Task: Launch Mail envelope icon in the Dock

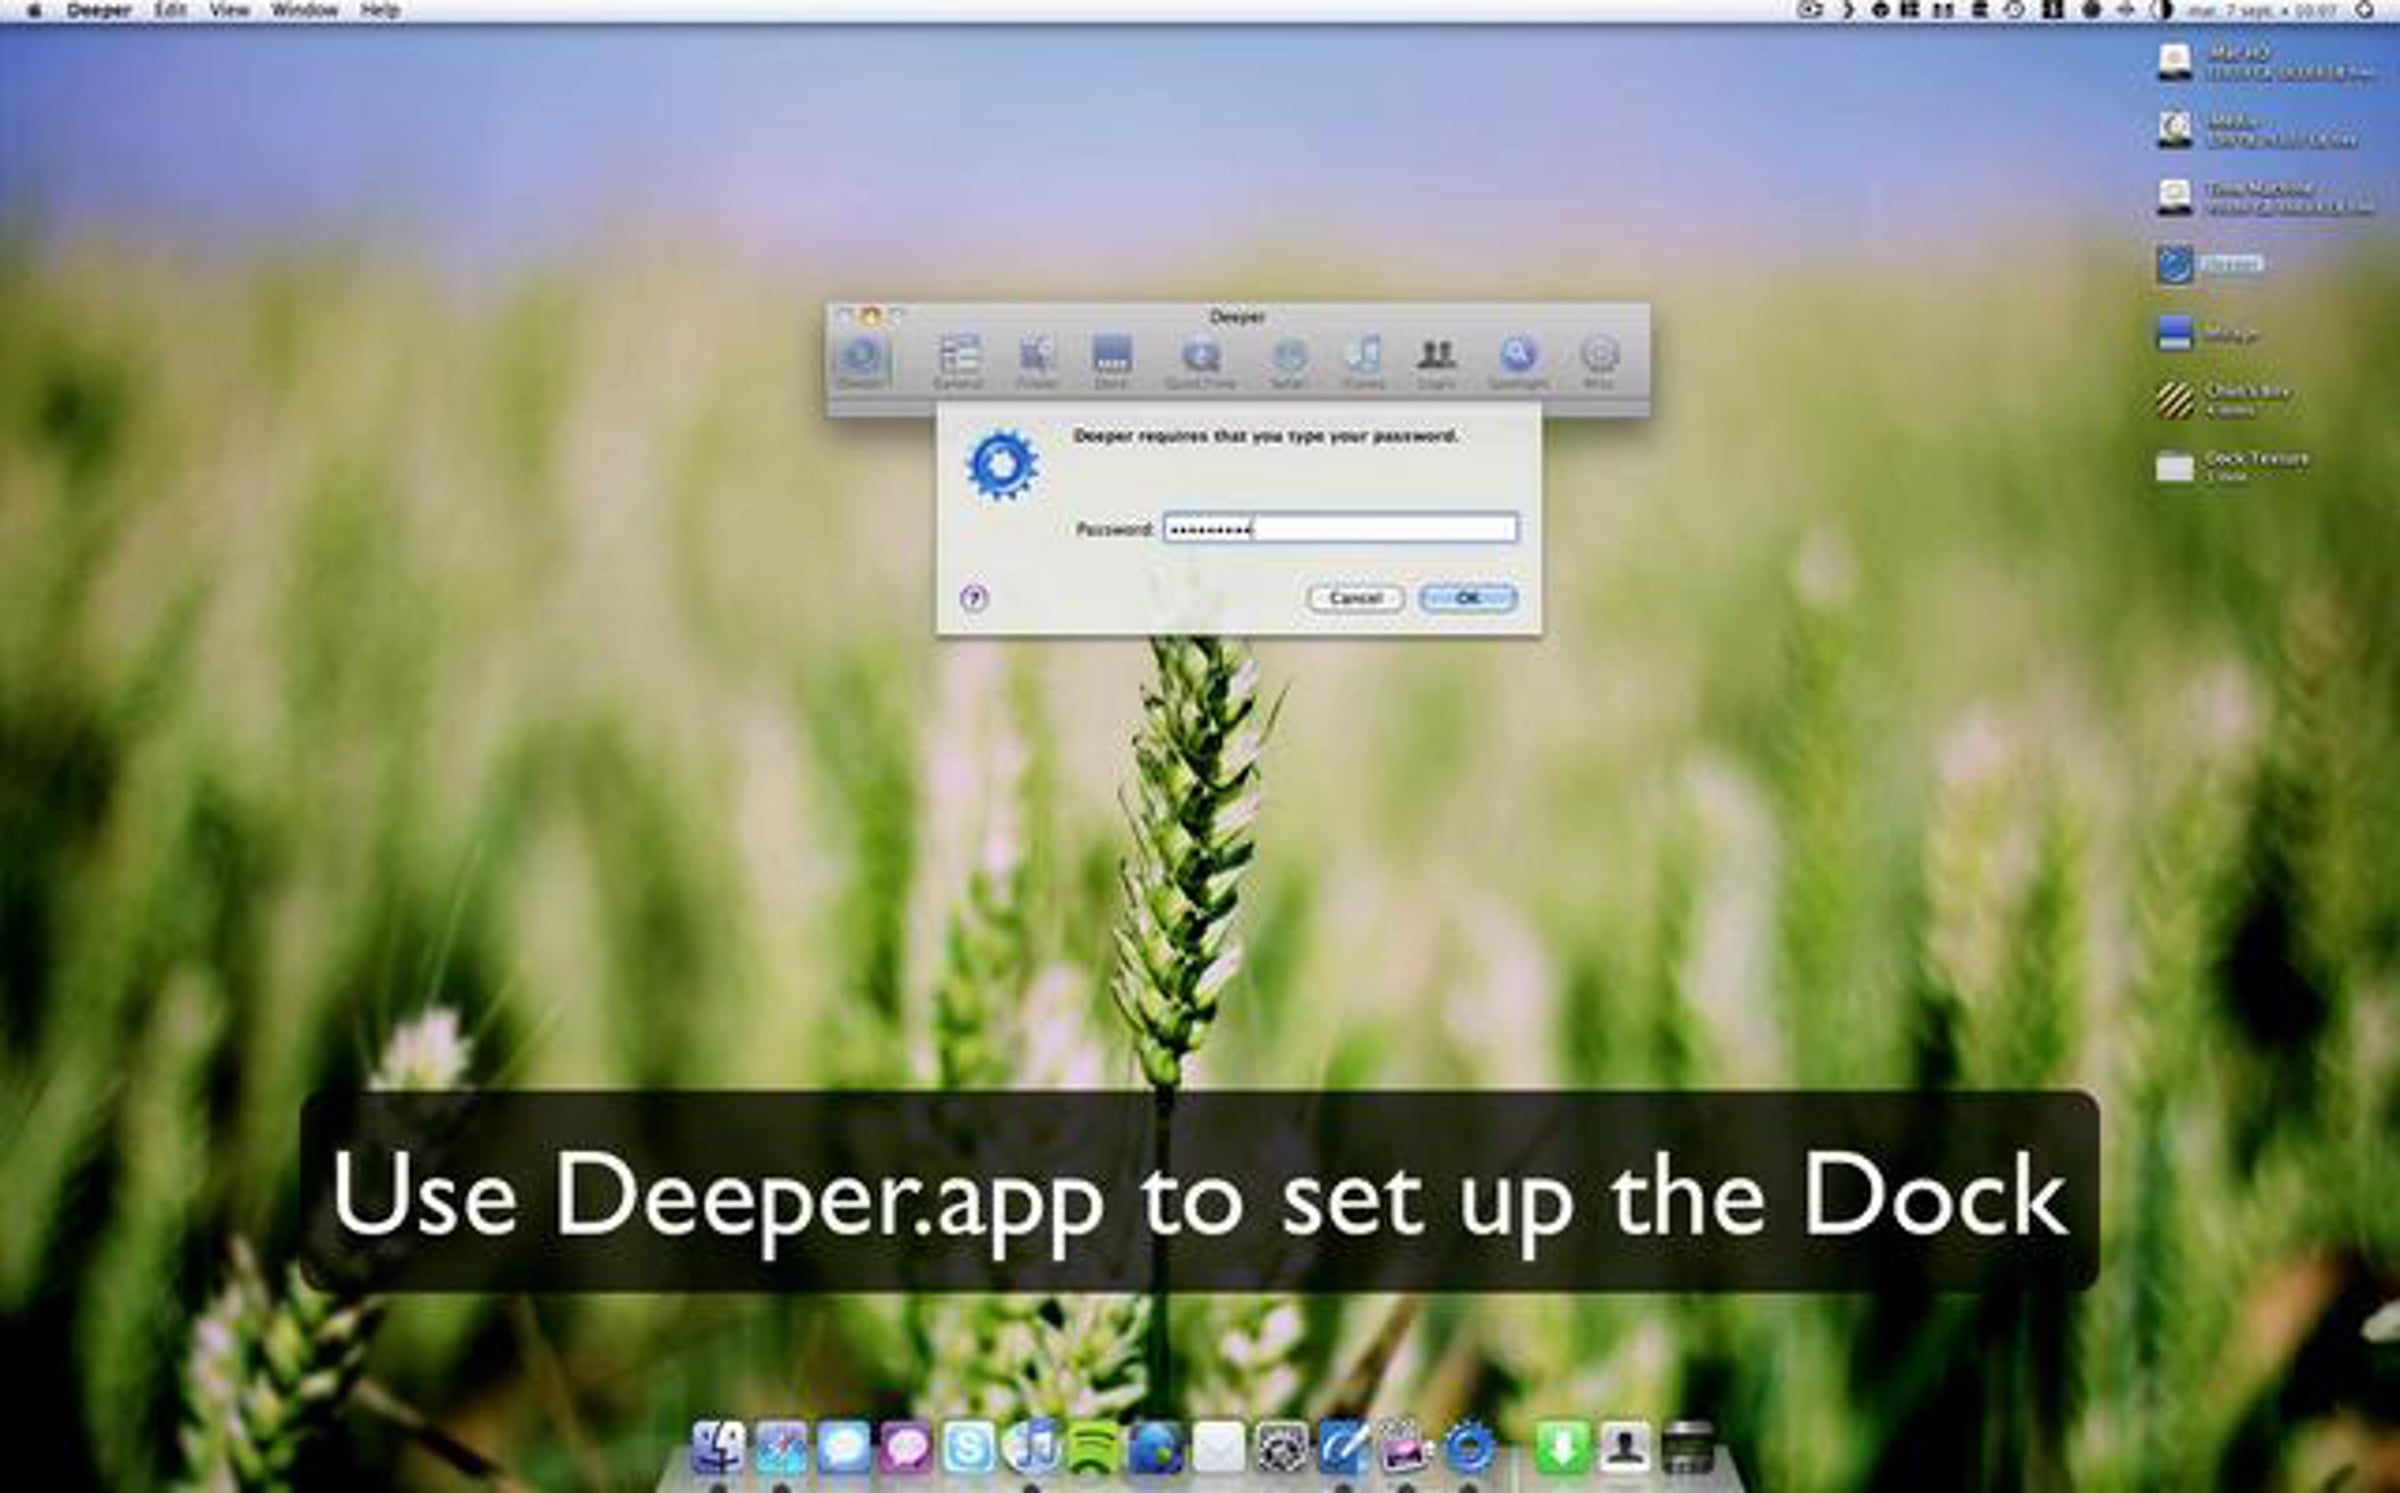Action: pos(1219,1447)
